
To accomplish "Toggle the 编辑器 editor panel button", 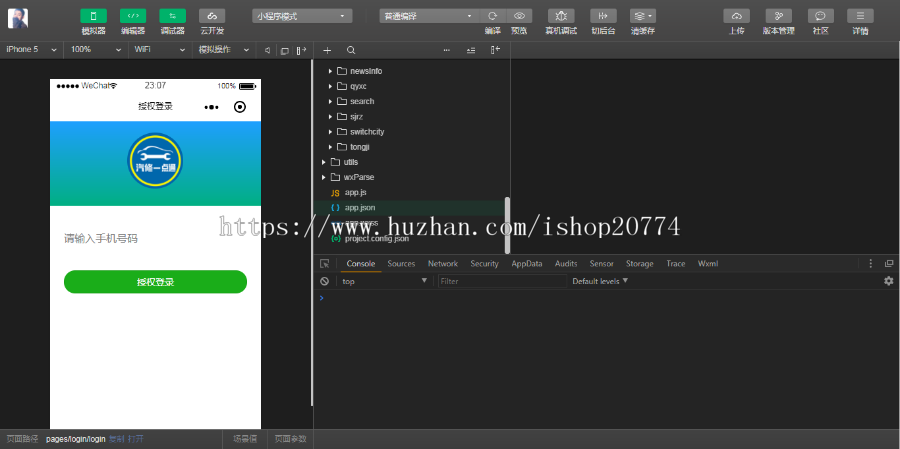I will 132,16.
